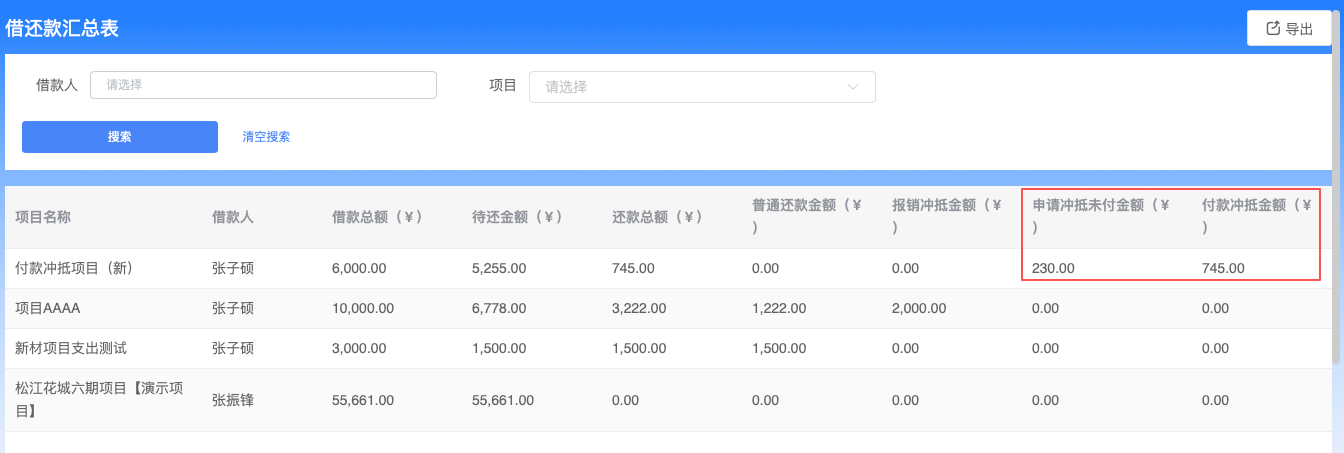Open the 项目 dropdown selector
Viewport: 1344px width, 453px height.
pyautogui.click(x=701, y=87)
